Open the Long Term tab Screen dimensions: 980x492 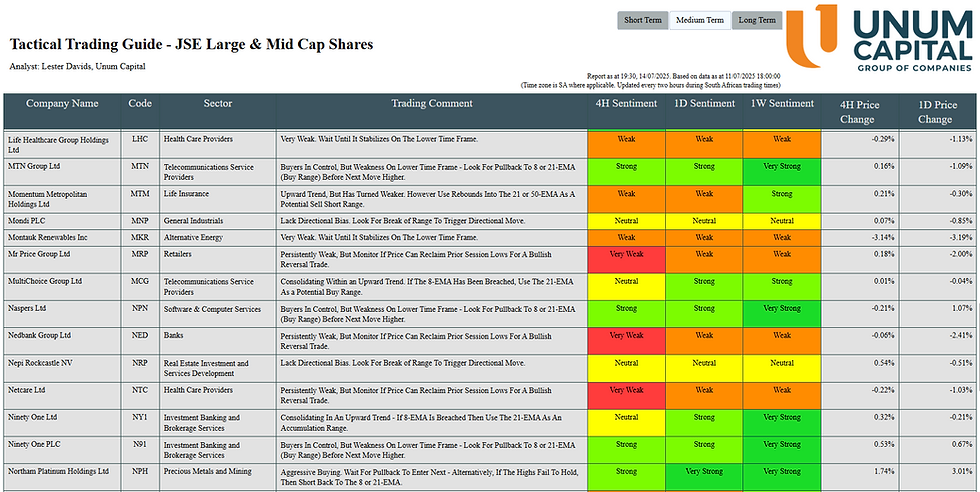pyautogui.click(x=757, y=20)
